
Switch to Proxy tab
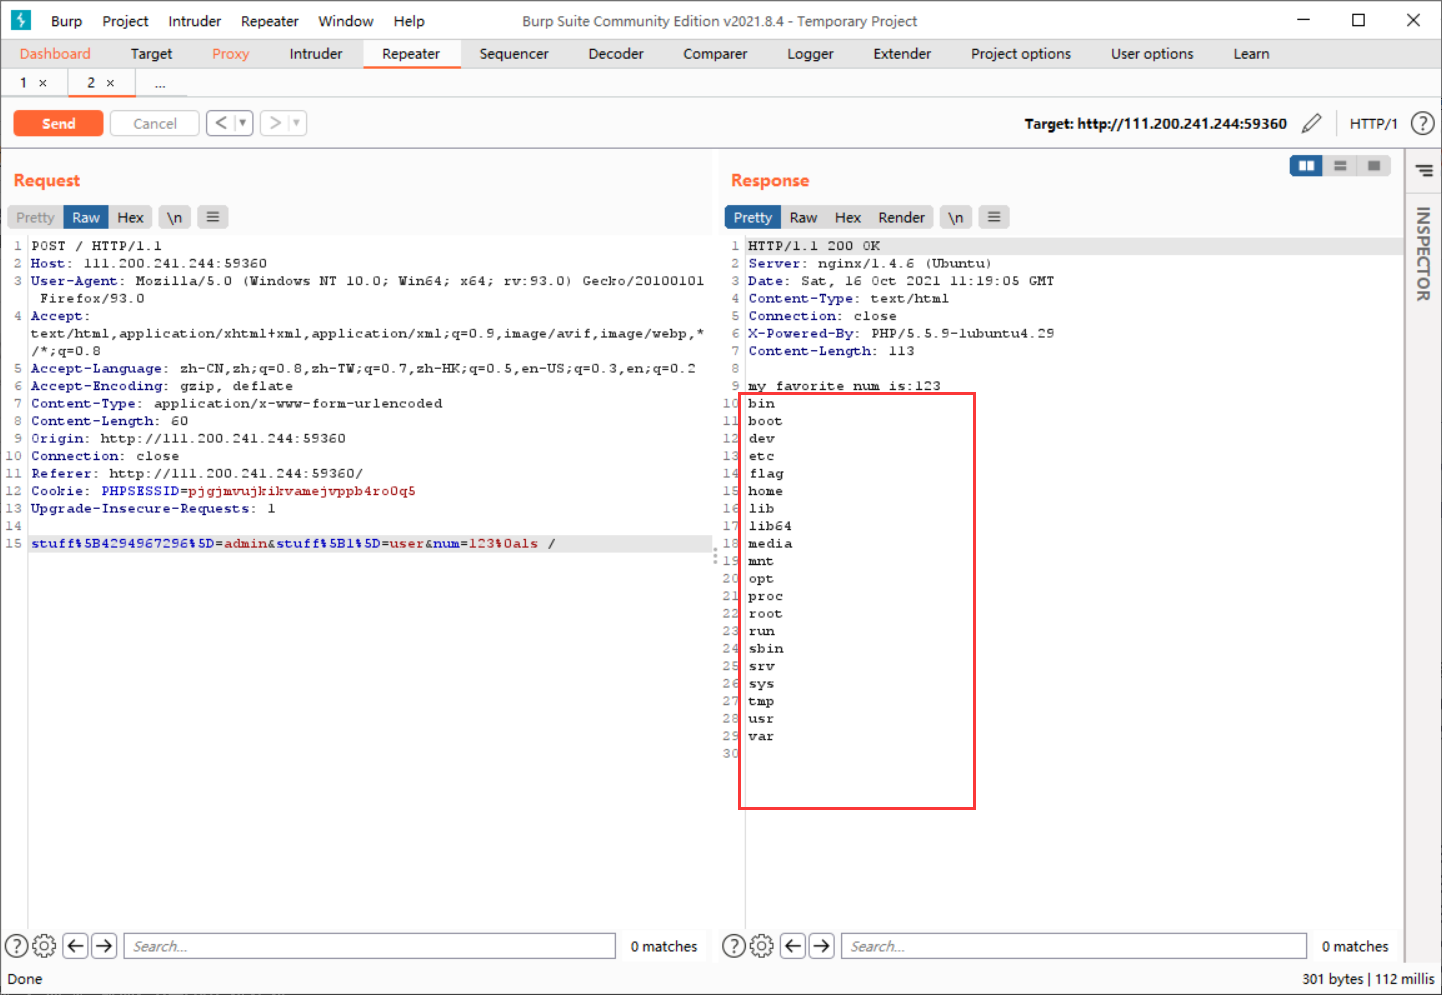230,54
